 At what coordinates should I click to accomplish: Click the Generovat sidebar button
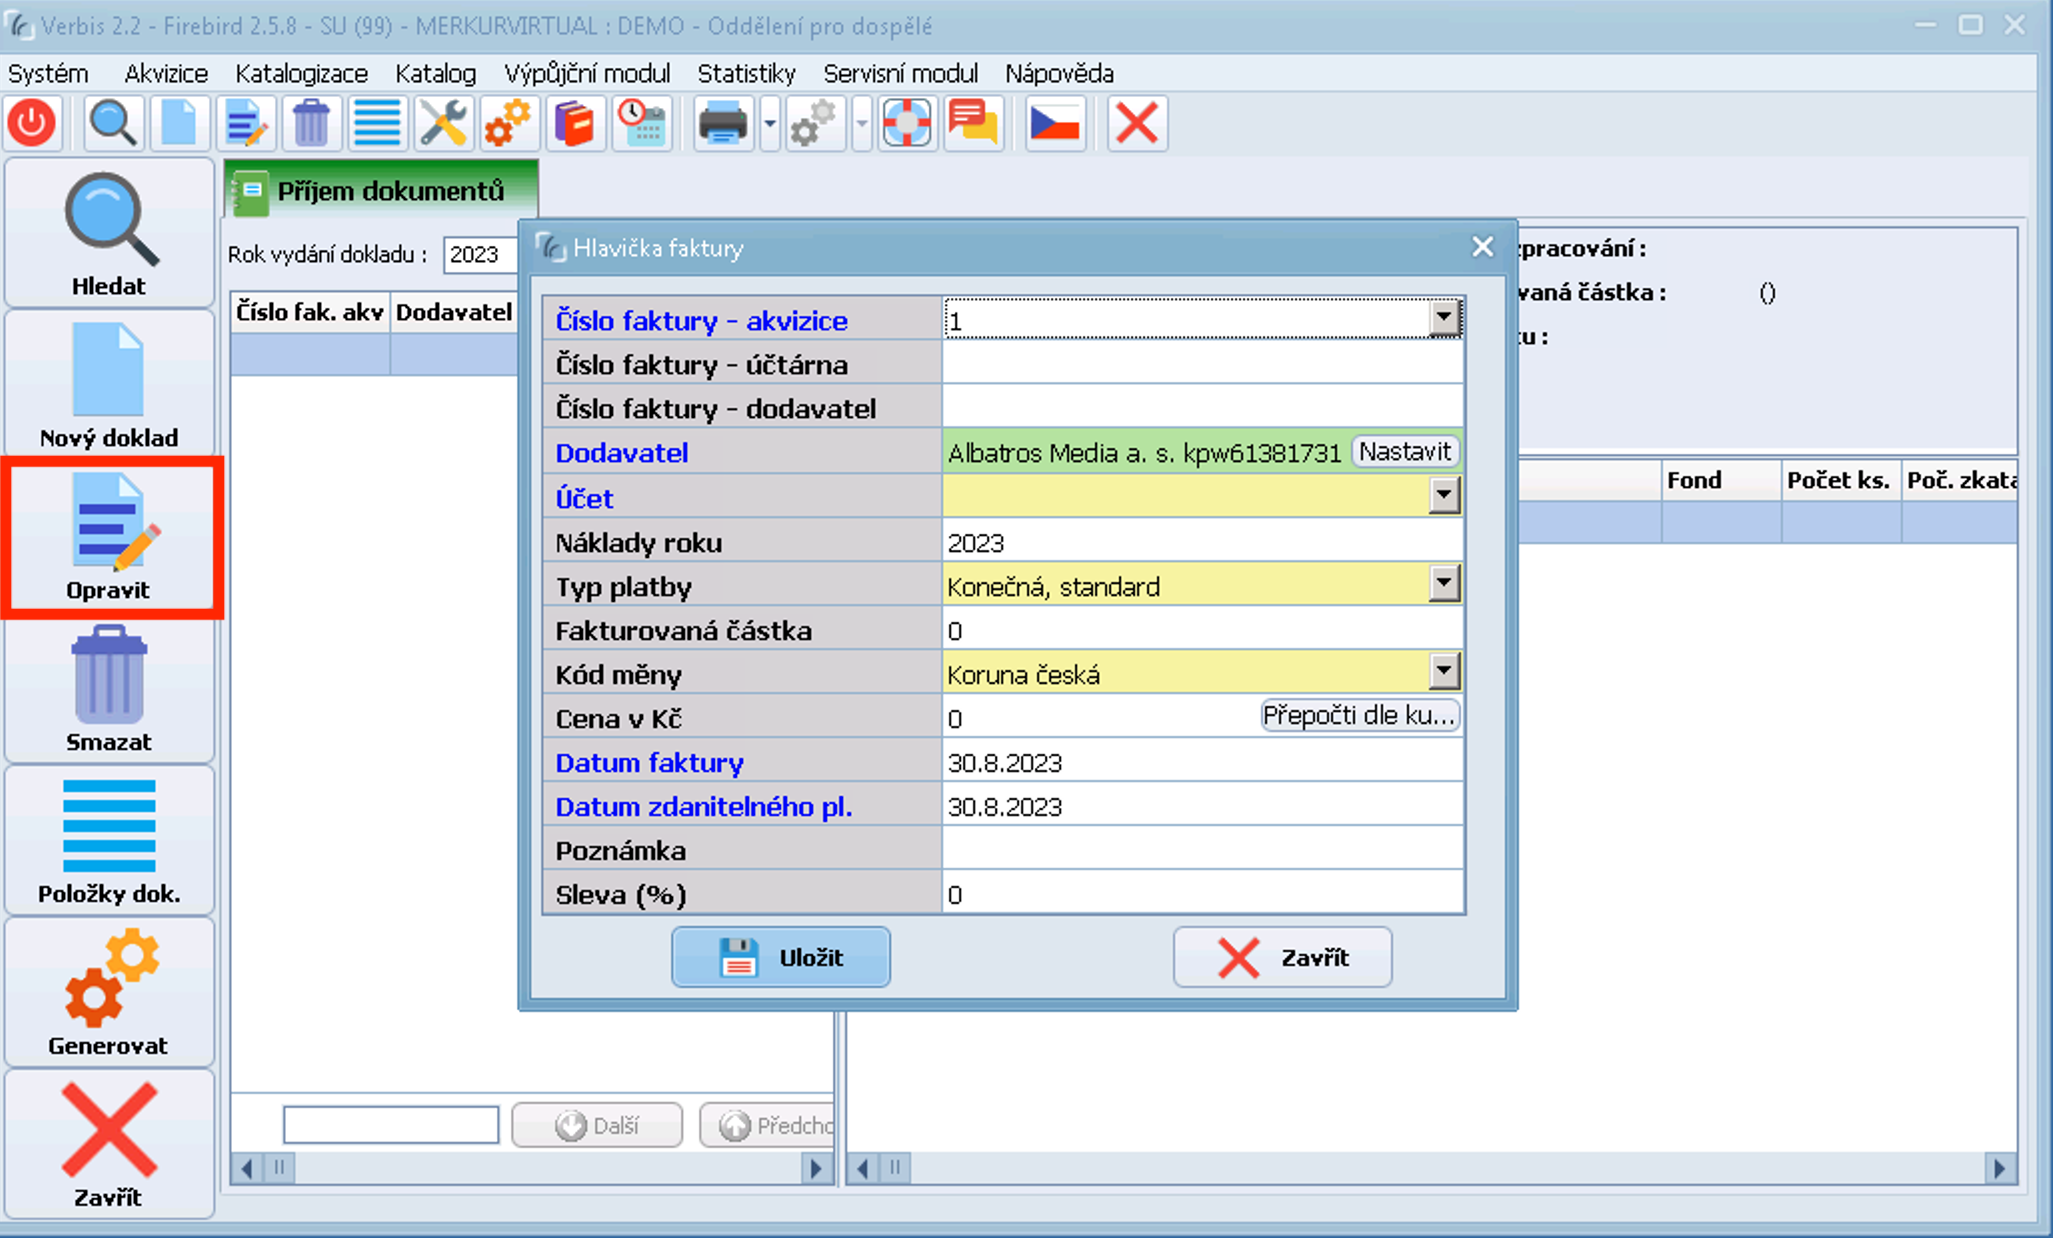[109, 993]
